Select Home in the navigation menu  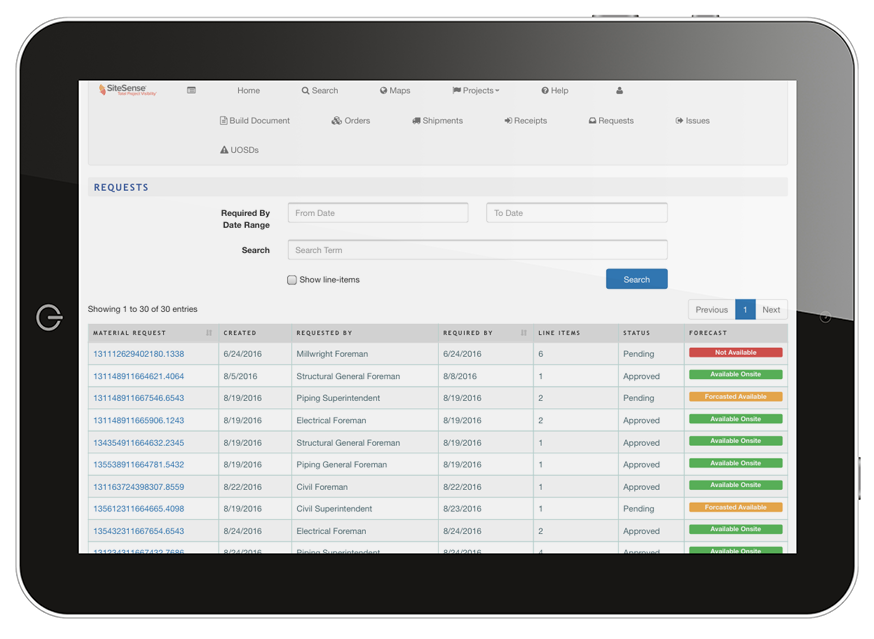click(x=248, y=90)
